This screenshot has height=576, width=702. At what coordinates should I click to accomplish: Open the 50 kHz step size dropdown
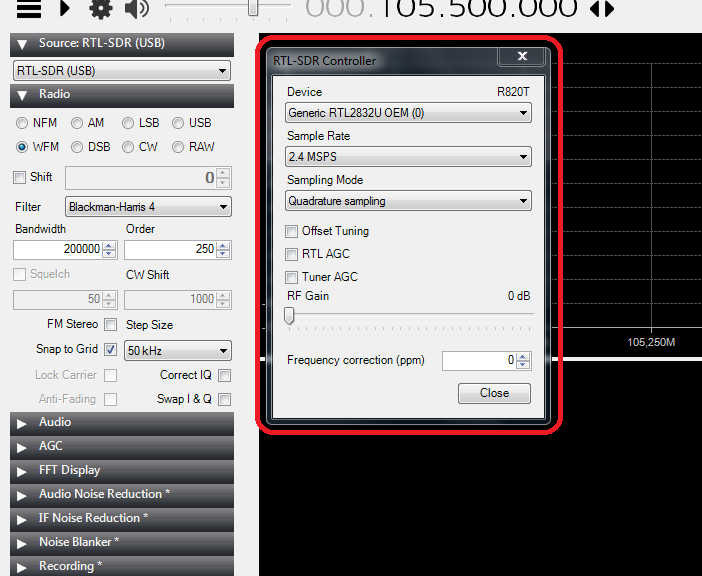click(178, 350)
